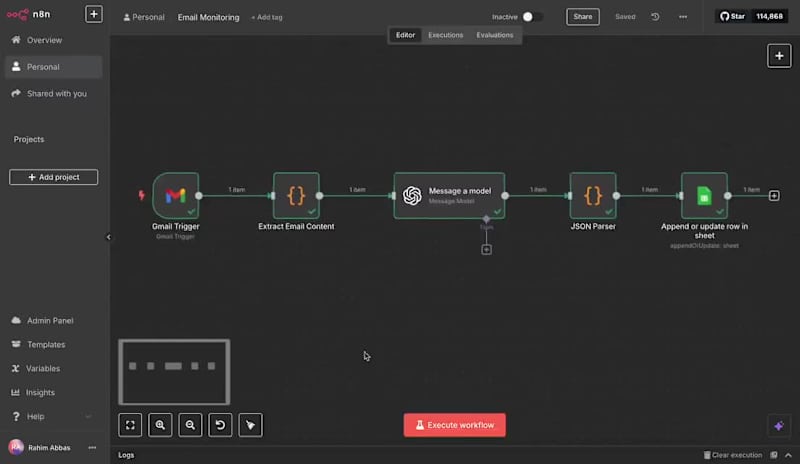Click the Personal breadcrumb
Image resolution: width=800 pixels, height=464 pixels.
[x=144, y=17]
